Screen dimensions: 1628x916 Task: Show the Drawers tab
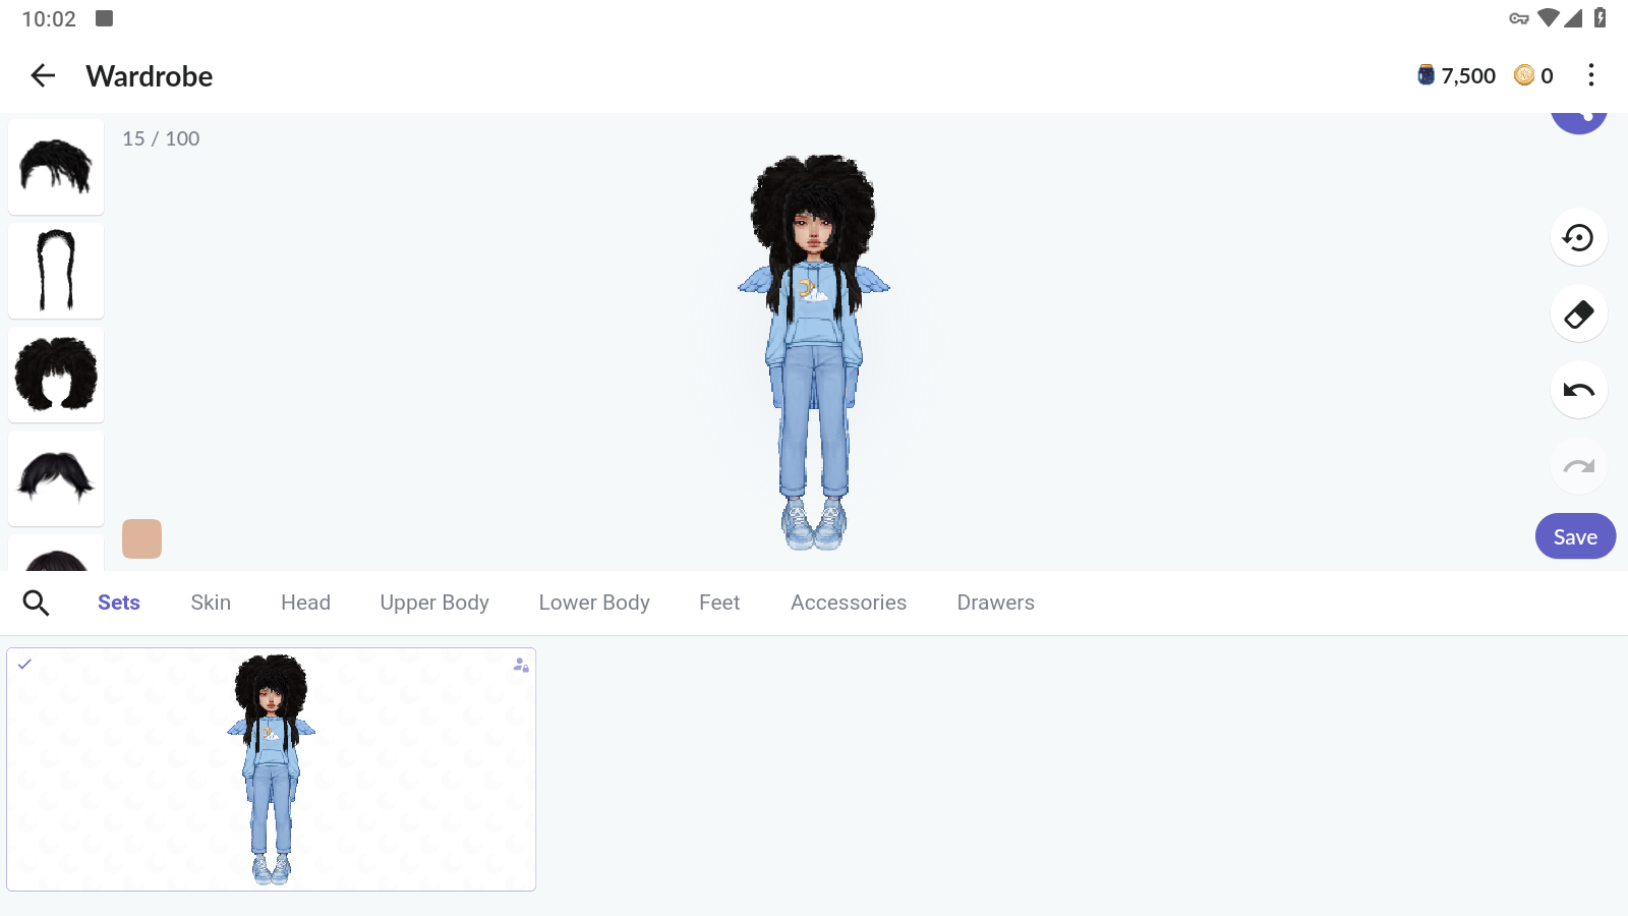click(995, 603)
